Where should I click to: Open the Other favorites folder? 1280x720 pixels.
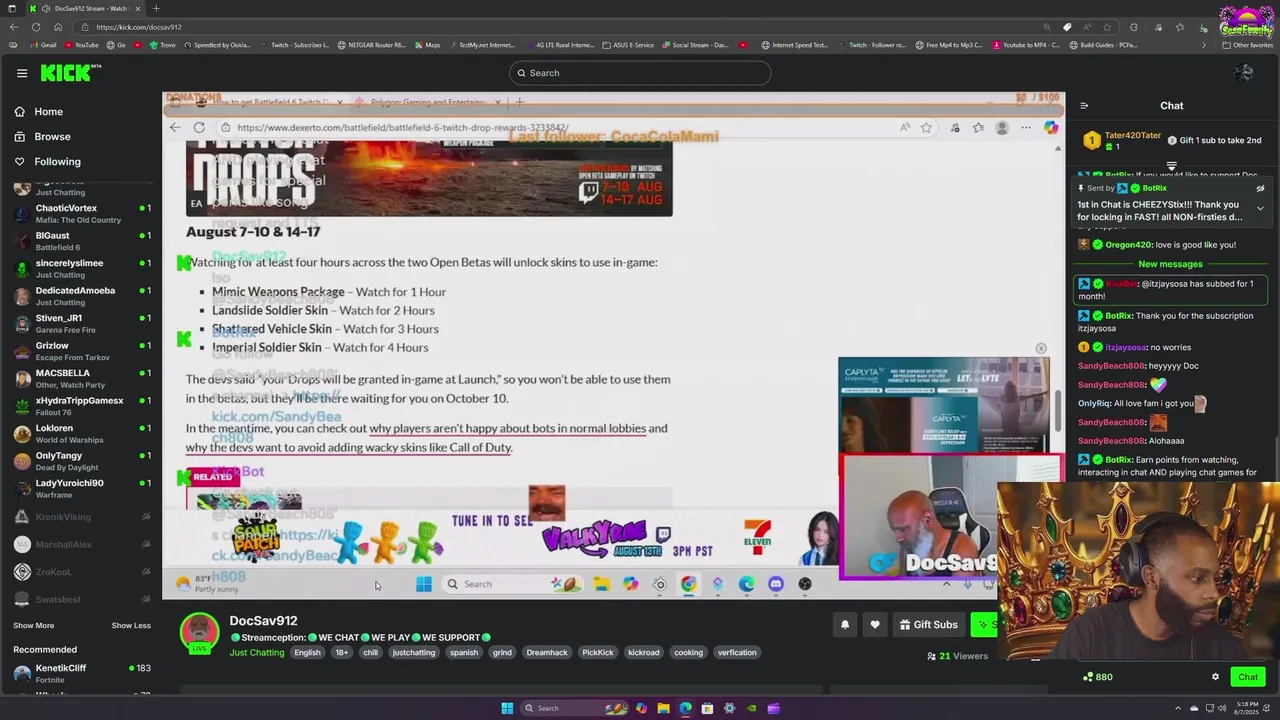pos(1248,45)
